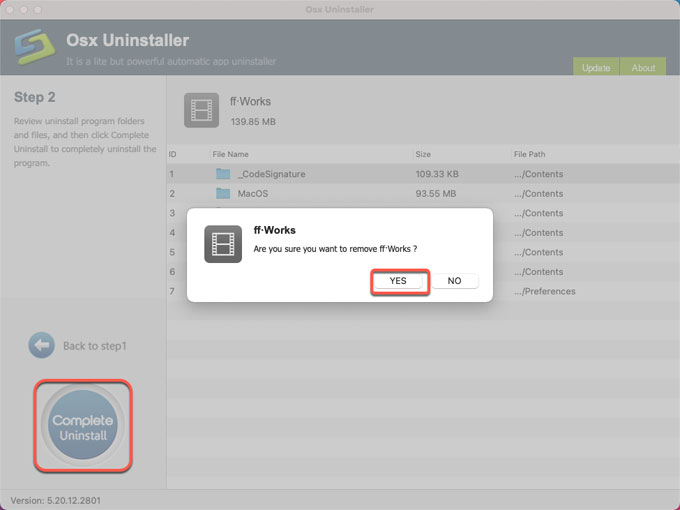Select the _CodeSignature folder icon
This screenshot has height=510, width=680.
pos(223,174)
